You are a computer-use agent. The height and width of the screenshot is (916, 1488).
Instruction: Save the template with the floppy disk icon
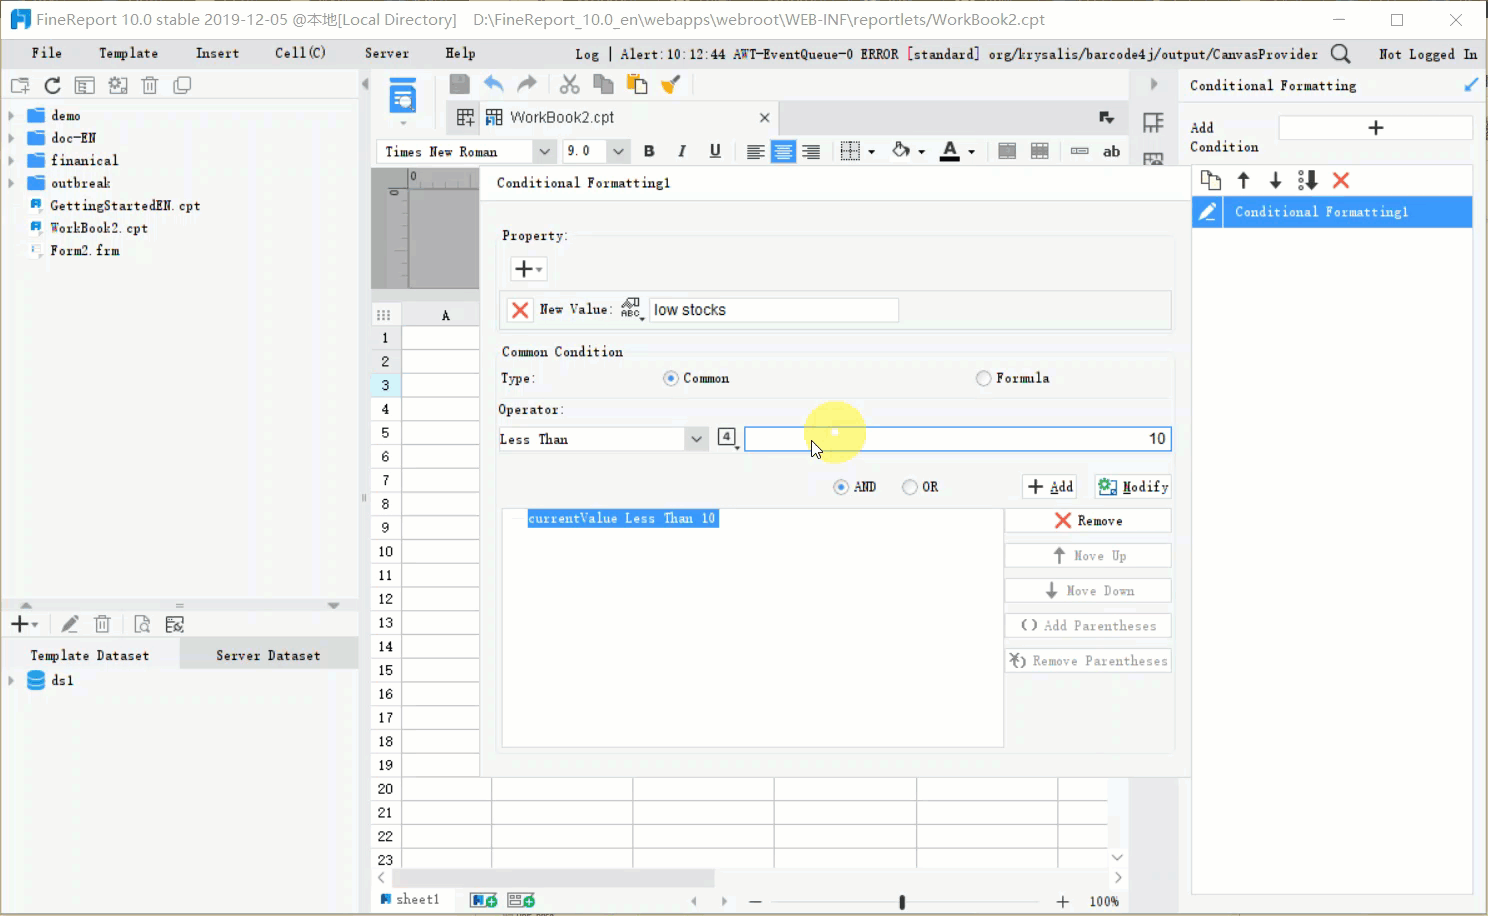[460, 85]
